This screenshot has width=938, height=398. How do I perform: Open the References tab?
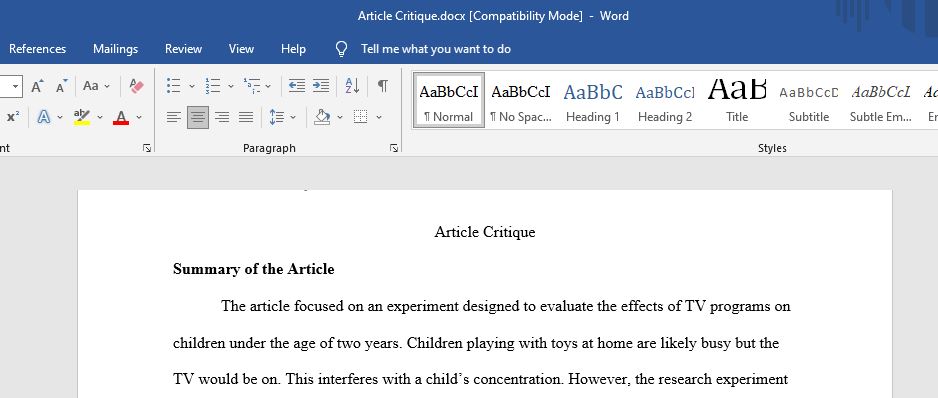pyautogui.click(x=37, y=49)
